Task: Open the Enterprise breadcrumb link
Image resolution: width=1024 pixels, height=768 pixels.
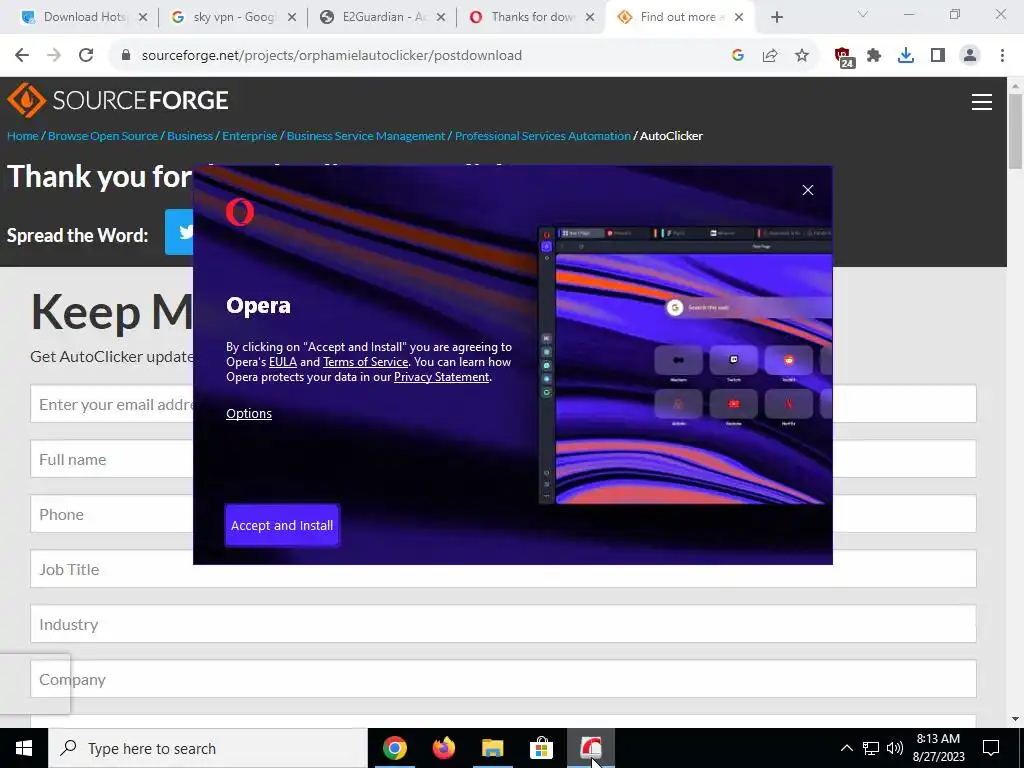Action: click(249, 136)
